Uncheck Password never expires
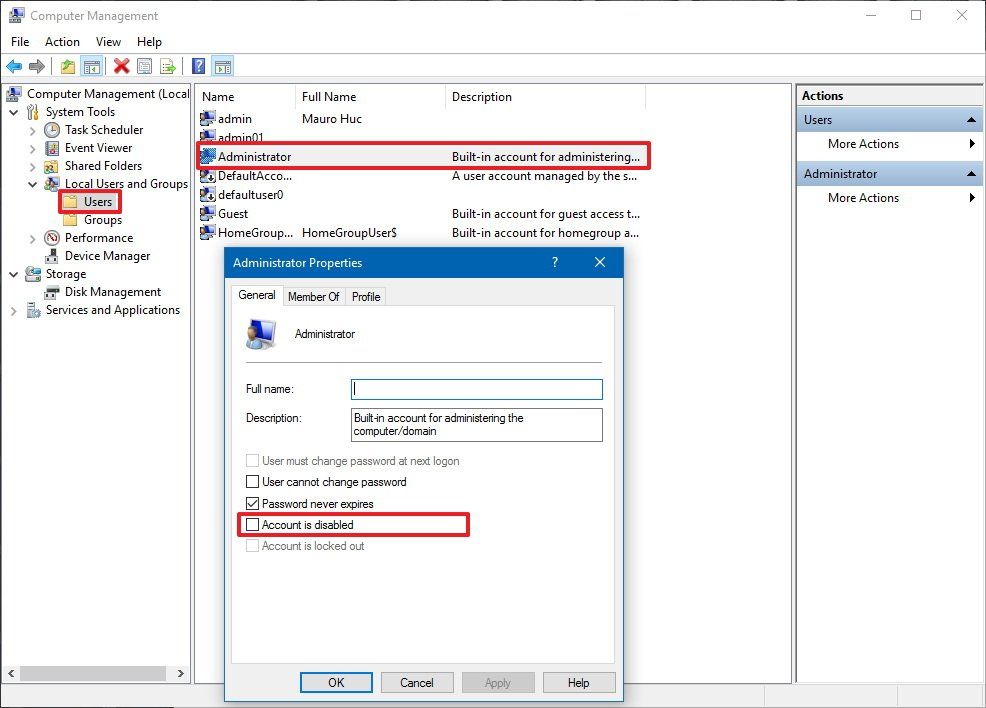This screenshot has height=708, width=986. pos(252,504)
